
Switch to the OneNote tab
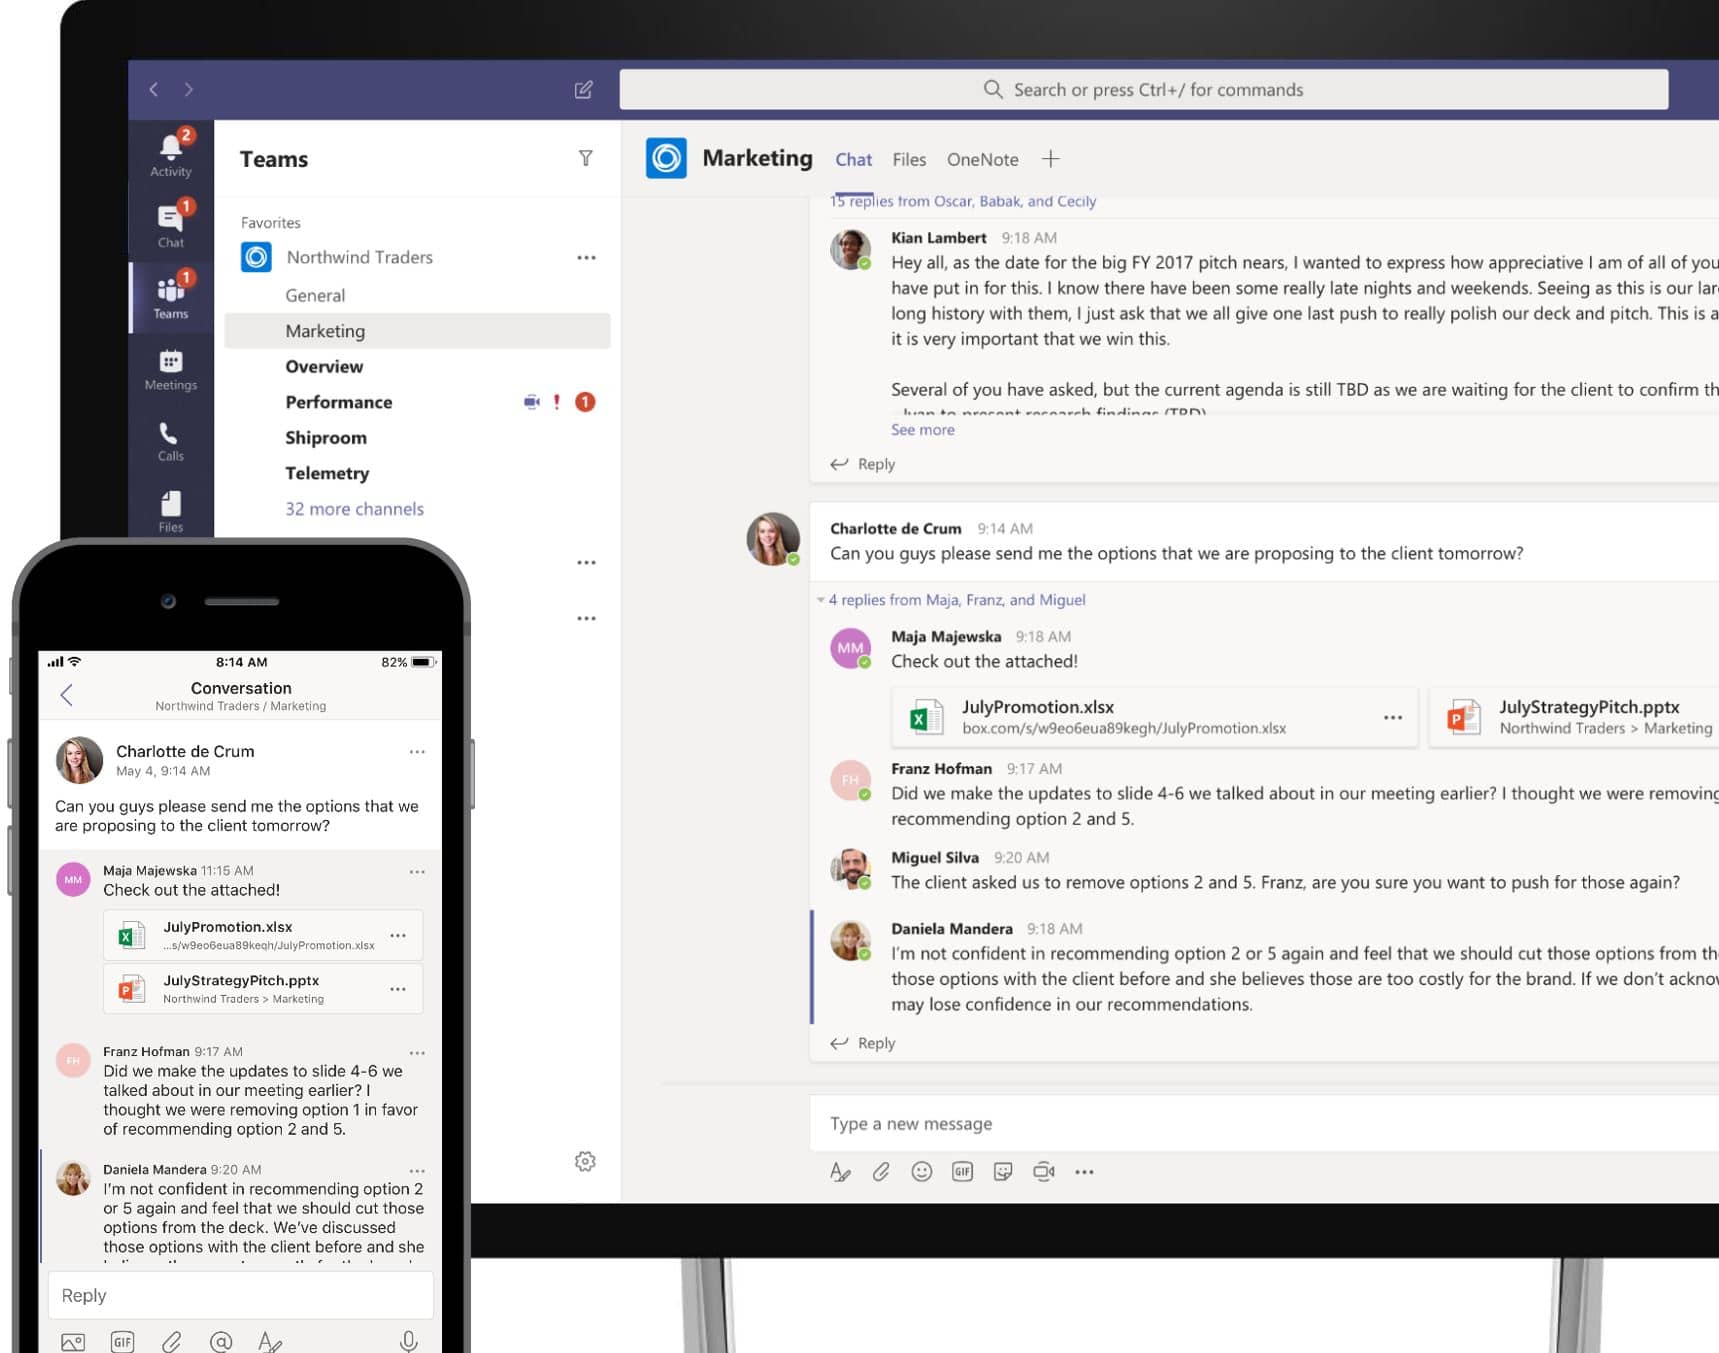(x=982, y=160)
